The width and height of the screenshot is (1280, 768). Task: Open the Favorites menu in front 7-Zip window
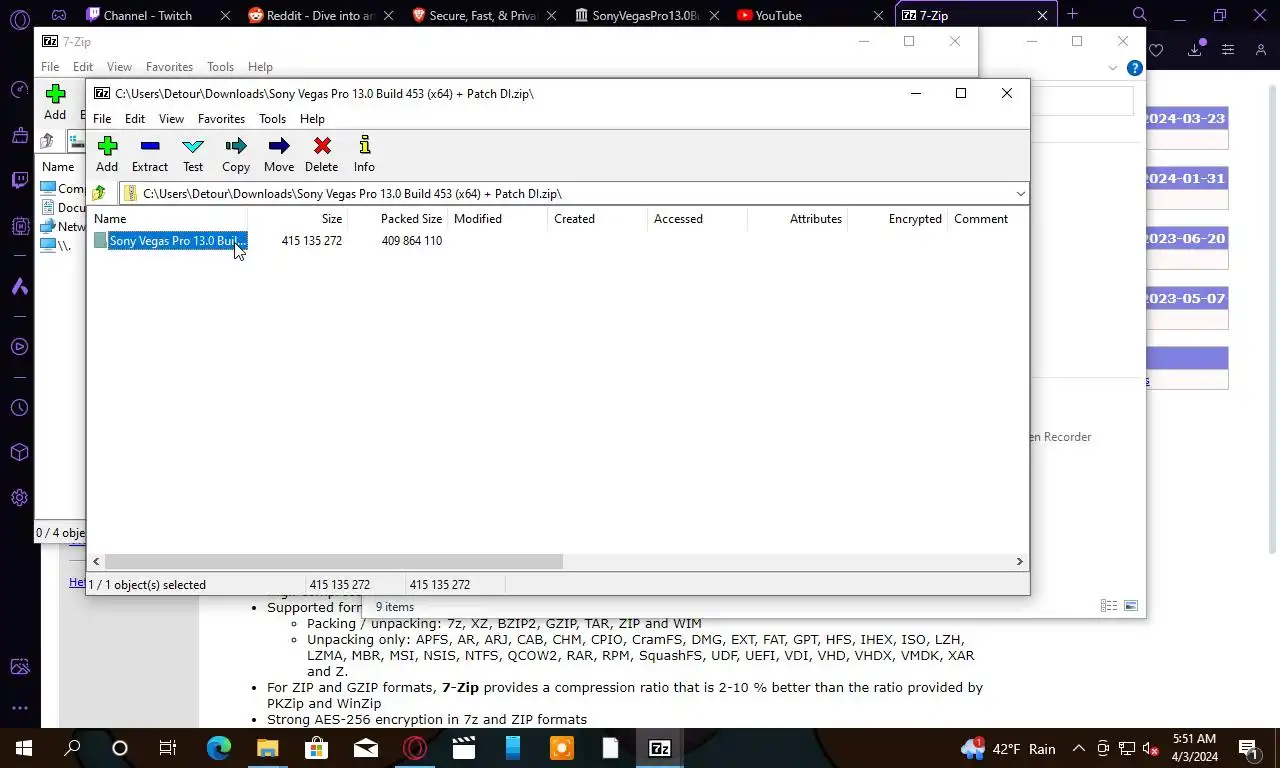[x=221, y=118]
